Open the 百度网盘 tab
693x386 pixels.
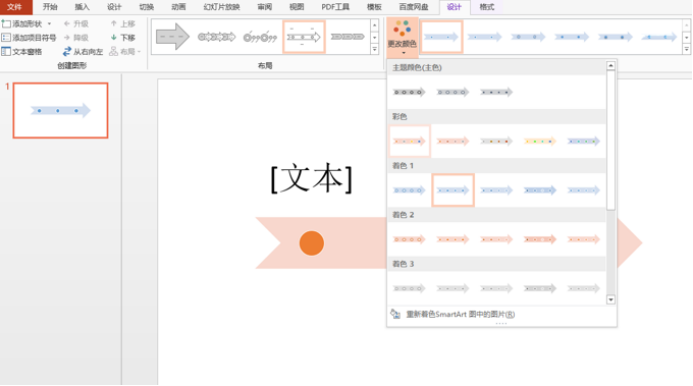[x=414, y=7]
